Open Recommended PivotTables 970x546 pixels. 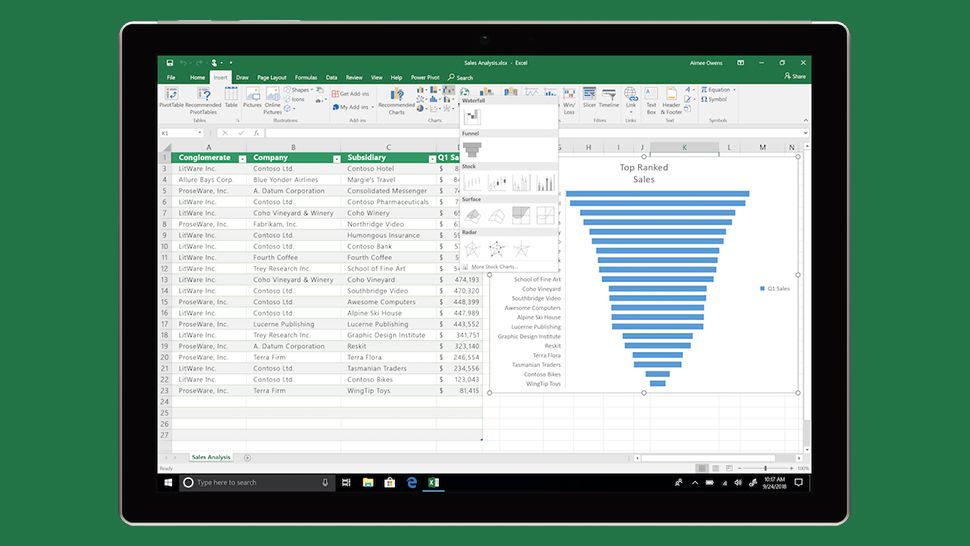(x=204, y=100)
